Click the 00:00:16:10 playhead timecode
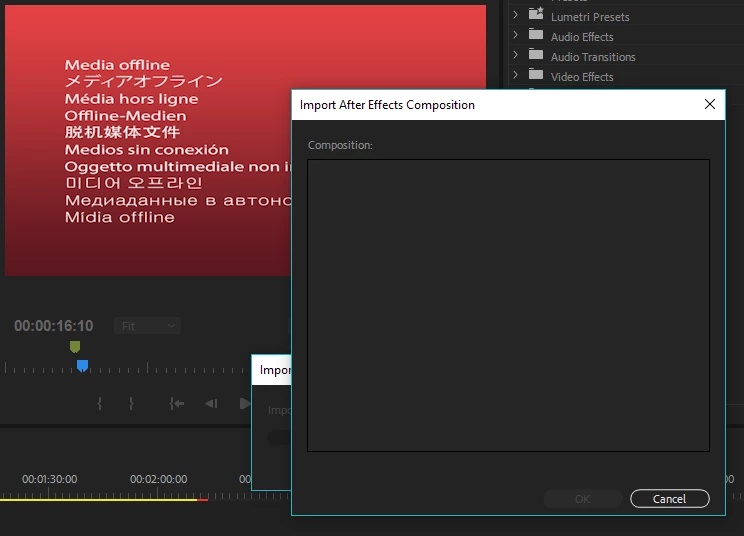 [54, 326]
